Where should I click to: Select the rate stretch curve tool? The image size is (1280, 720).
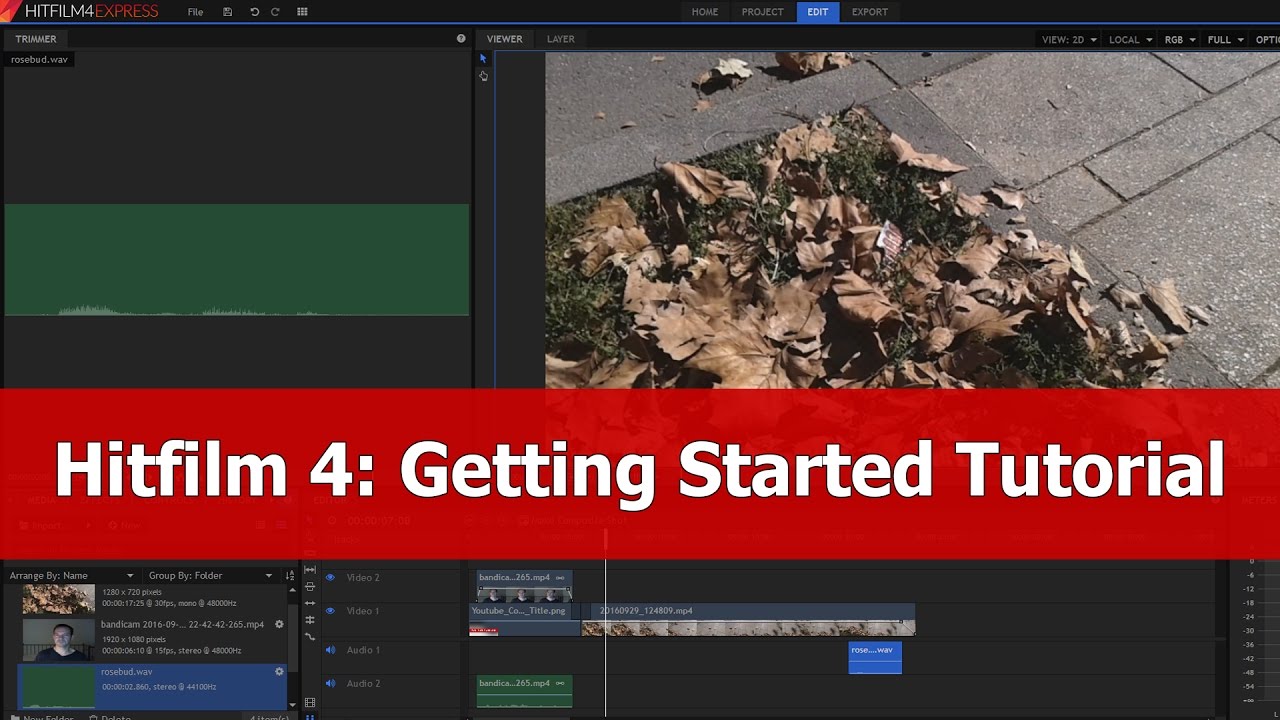(310, 636)
